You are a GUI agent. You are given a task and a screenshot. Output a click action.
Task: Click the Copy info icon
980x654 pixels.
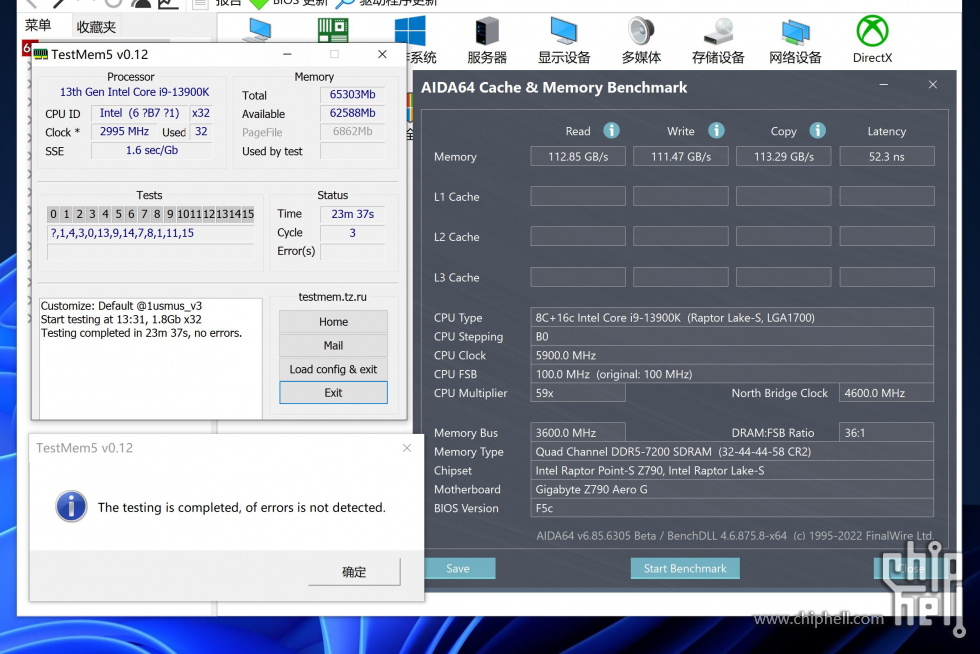(x=818, y=130)
